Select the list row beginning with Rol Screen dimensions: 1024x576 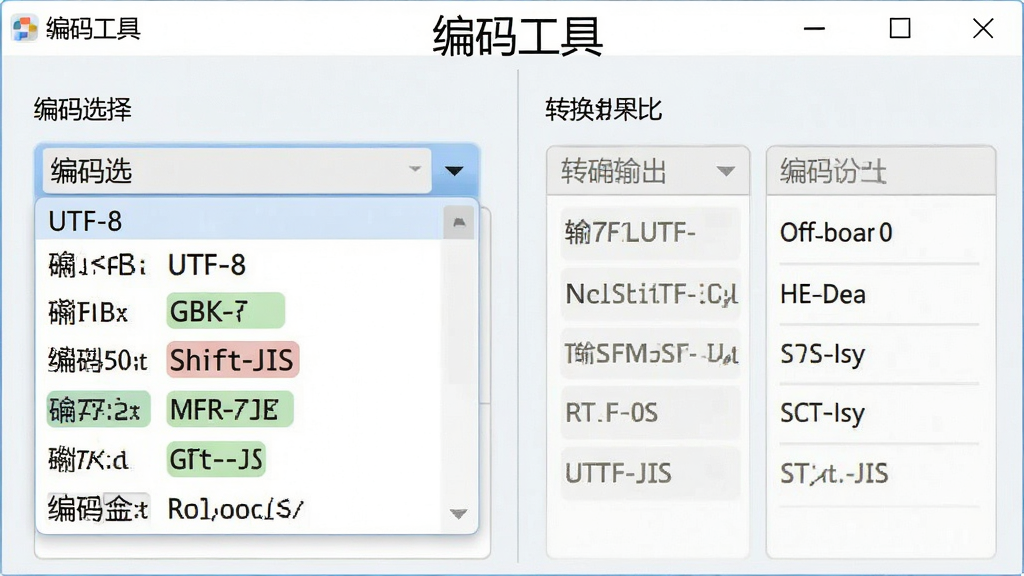click(x=239, y=509)
